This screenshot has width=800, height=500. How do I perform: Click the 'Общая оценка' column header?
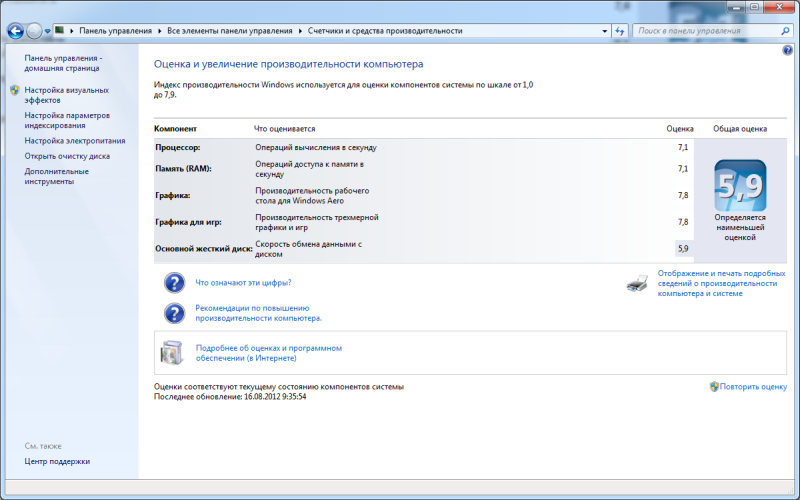pos(740,129)
